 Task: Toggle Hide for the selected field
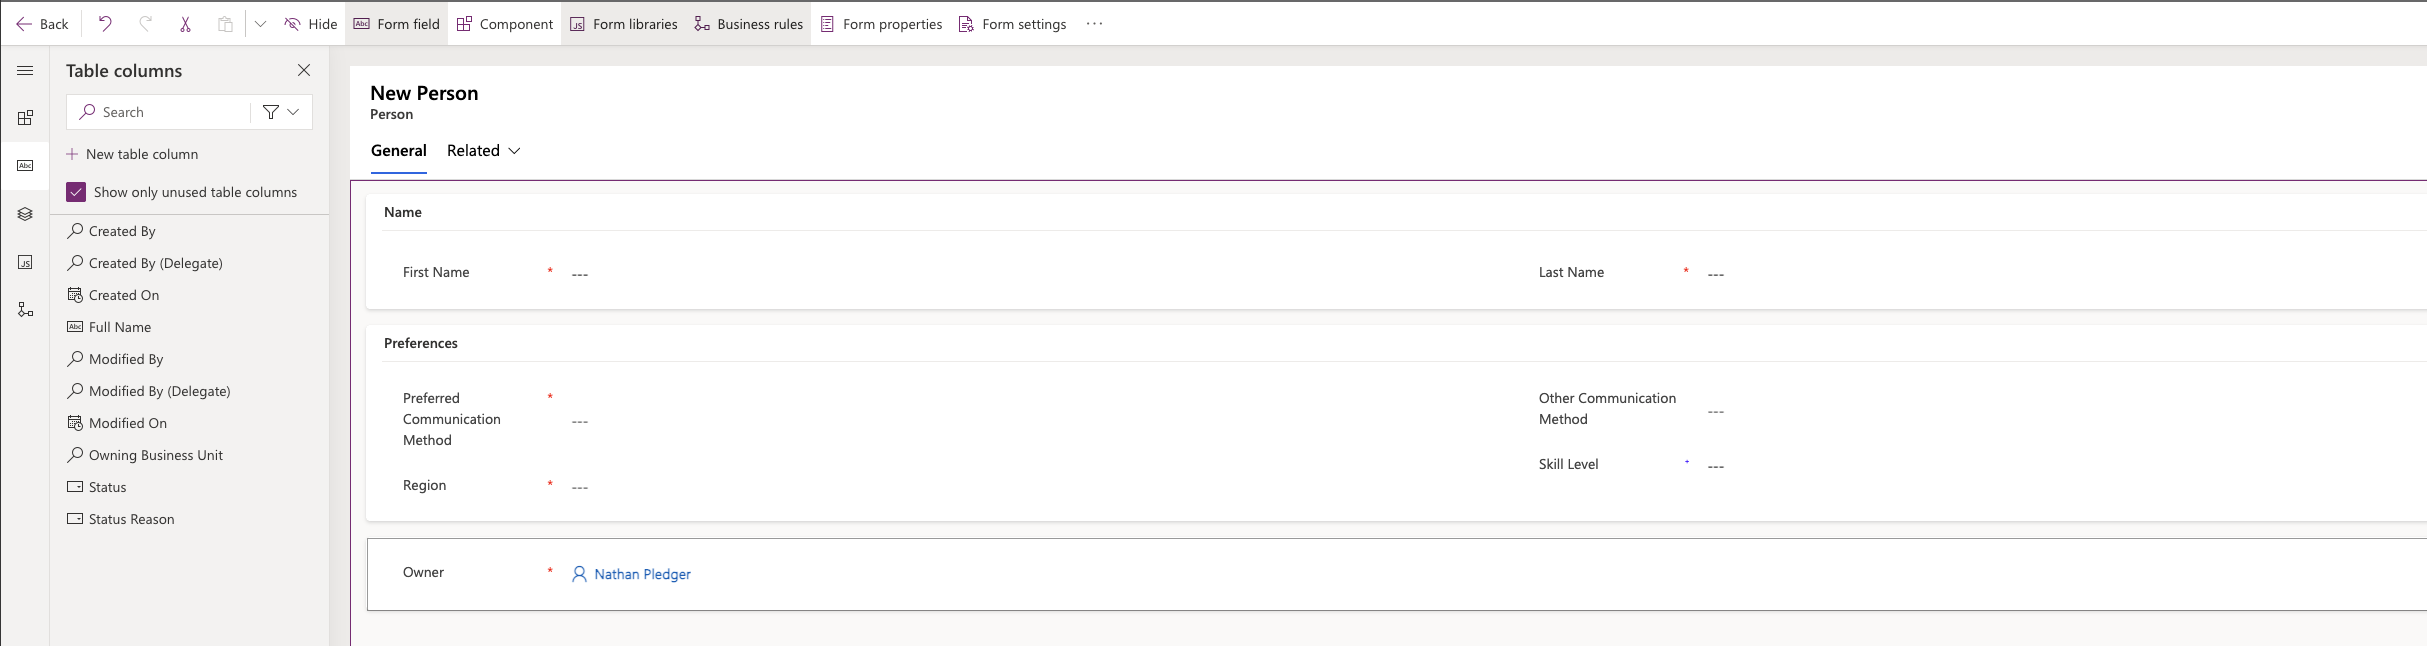point(311,24)
